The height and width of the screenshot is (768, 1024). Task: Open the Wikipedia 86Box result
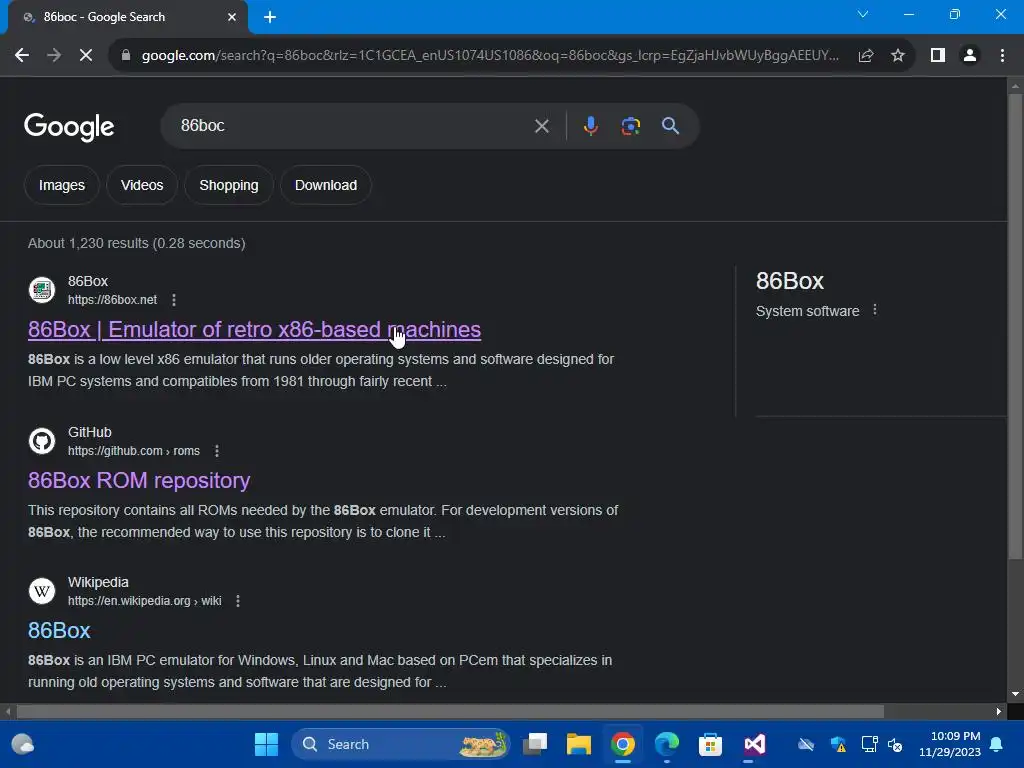[59, 630]
